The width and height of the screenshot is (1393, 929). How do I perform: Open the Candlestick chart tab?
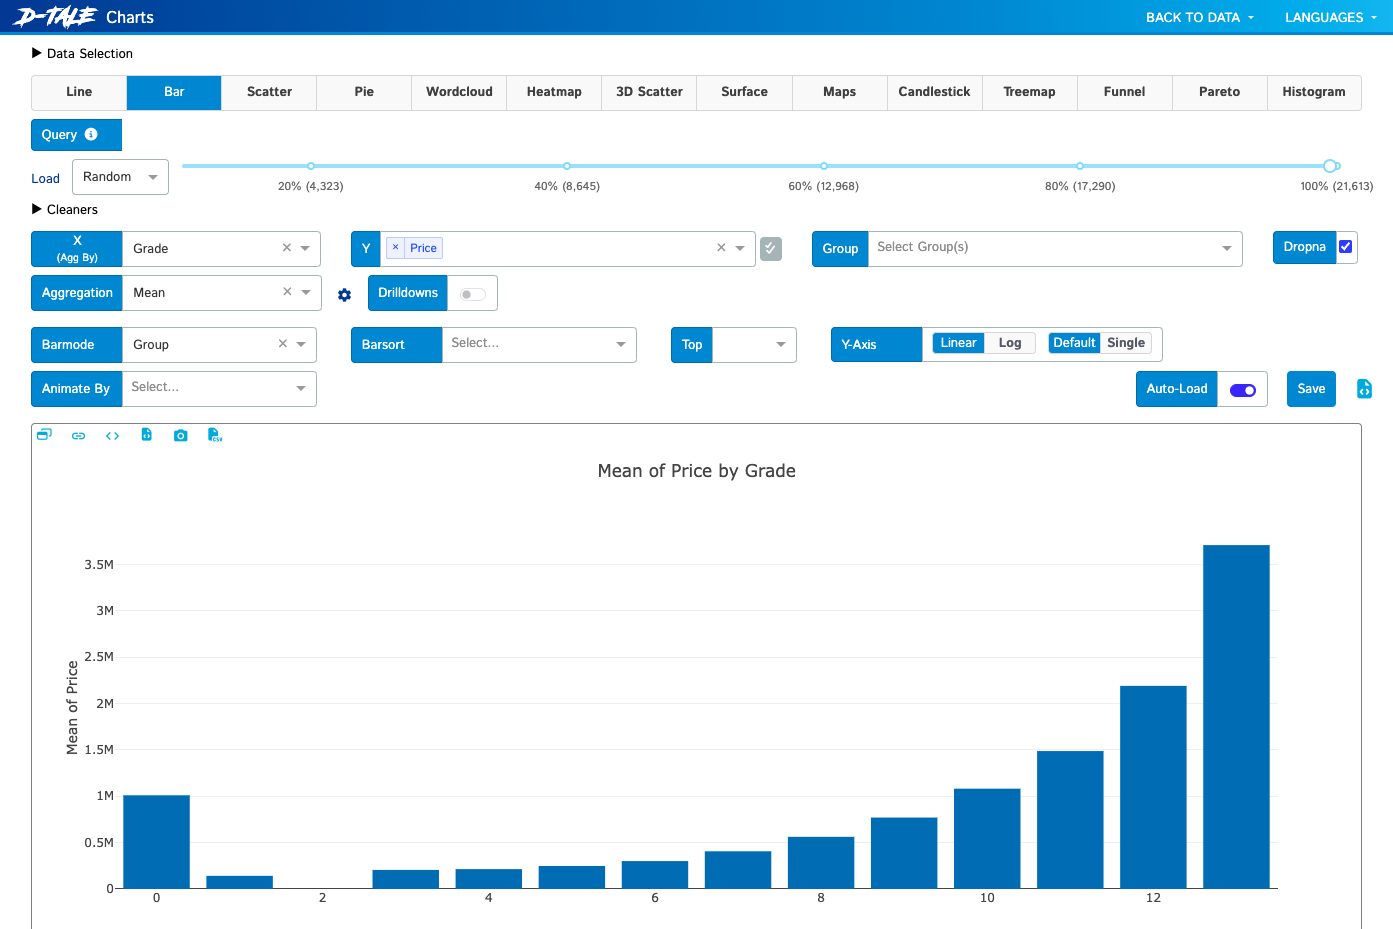[934, 92]
